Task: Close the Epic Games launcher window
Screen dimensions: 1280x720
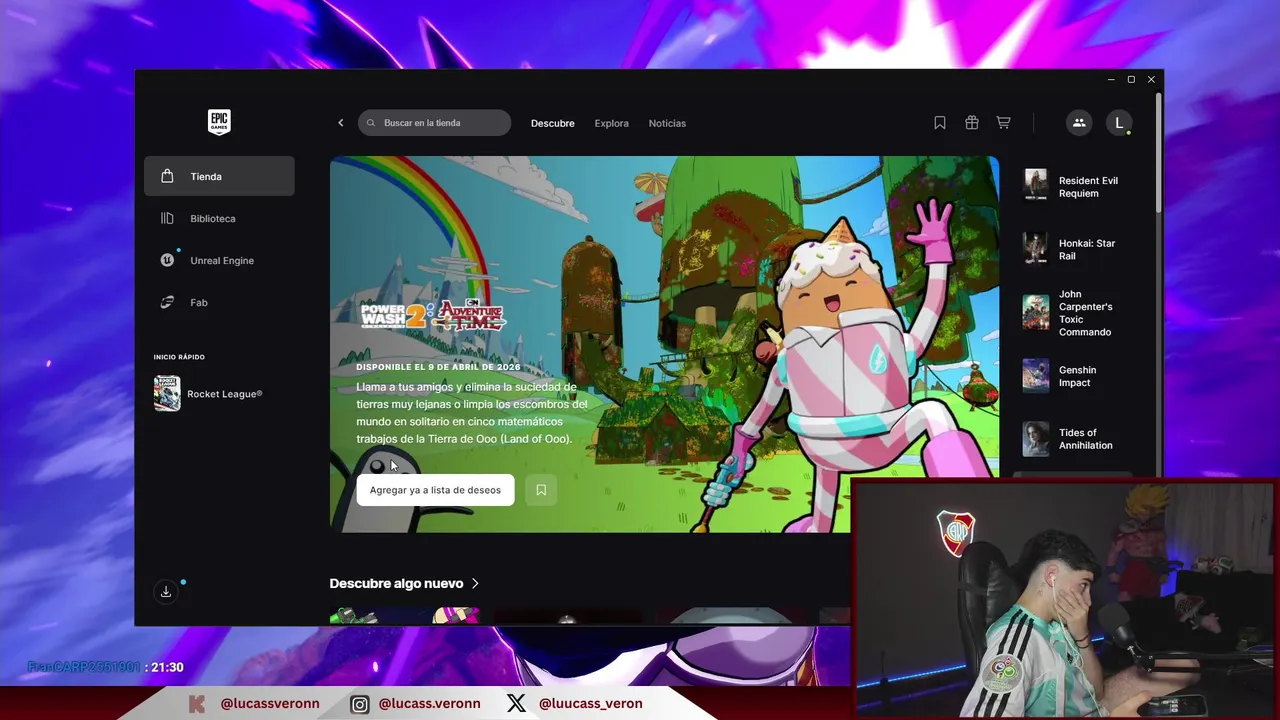Action: point(1151,79)
